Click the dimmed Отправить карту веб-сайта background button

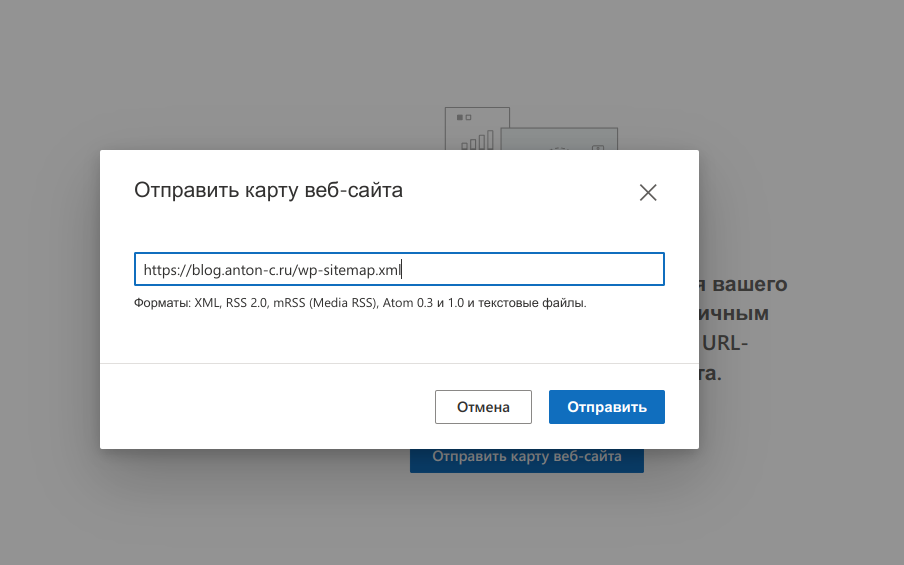click(527, 457)
